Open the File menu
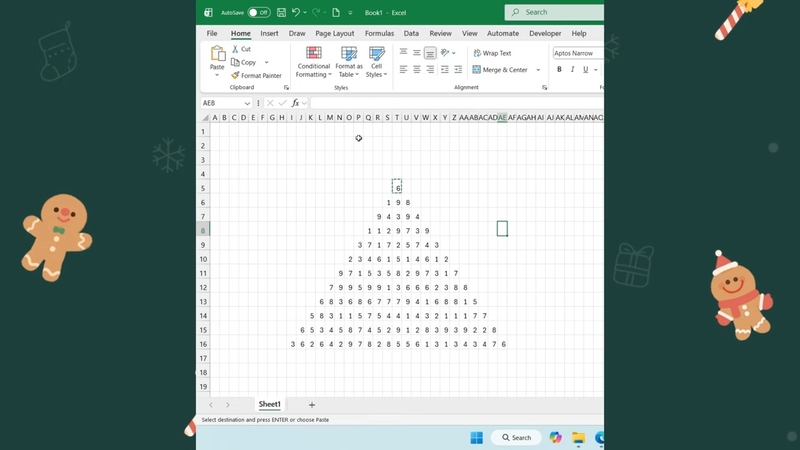The height and width of the screenshot is (450, 800). [x=212, y=33]
